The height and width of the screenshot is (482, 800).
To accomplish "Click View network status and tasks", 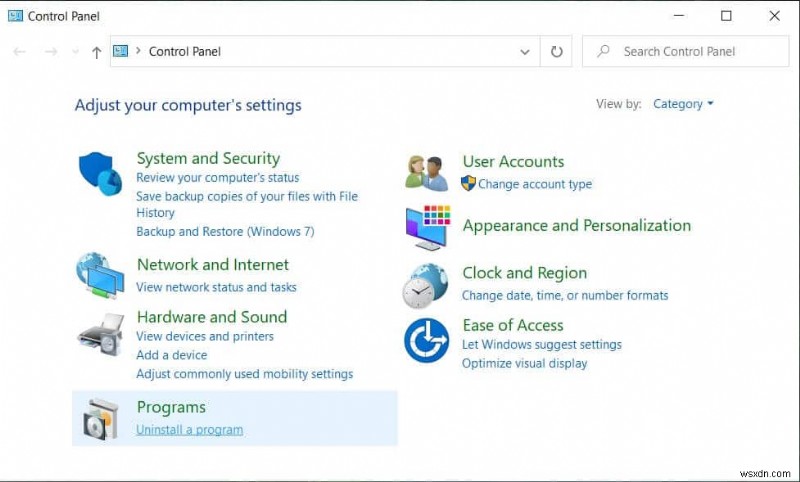I will click(x=216, y=287).
